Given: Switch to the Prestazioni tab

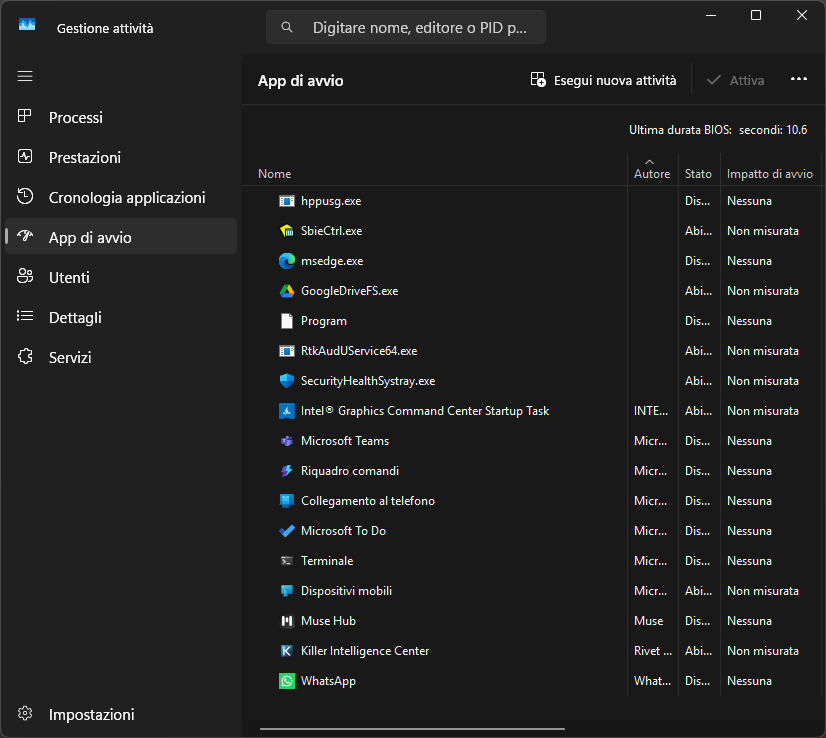Looking at the screenshot, I should coord(121,157).
